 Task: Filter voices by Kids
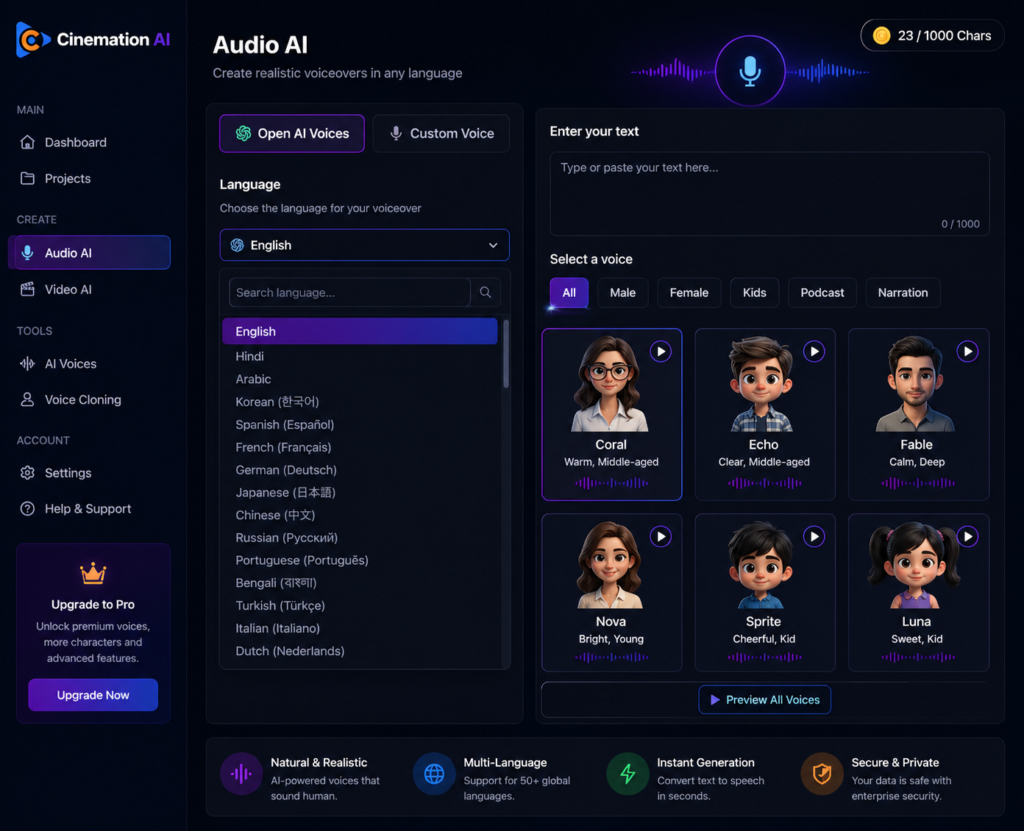754,293
